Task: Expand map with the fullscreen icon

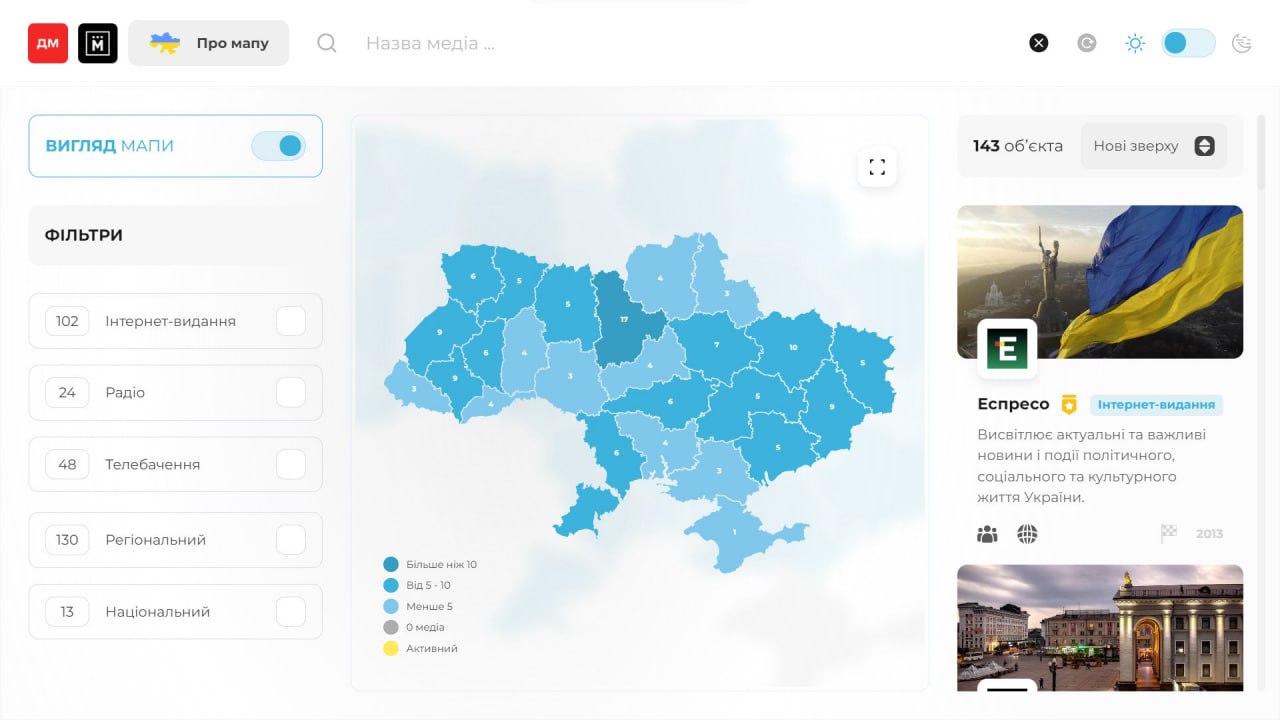Action: pos(877,167)
